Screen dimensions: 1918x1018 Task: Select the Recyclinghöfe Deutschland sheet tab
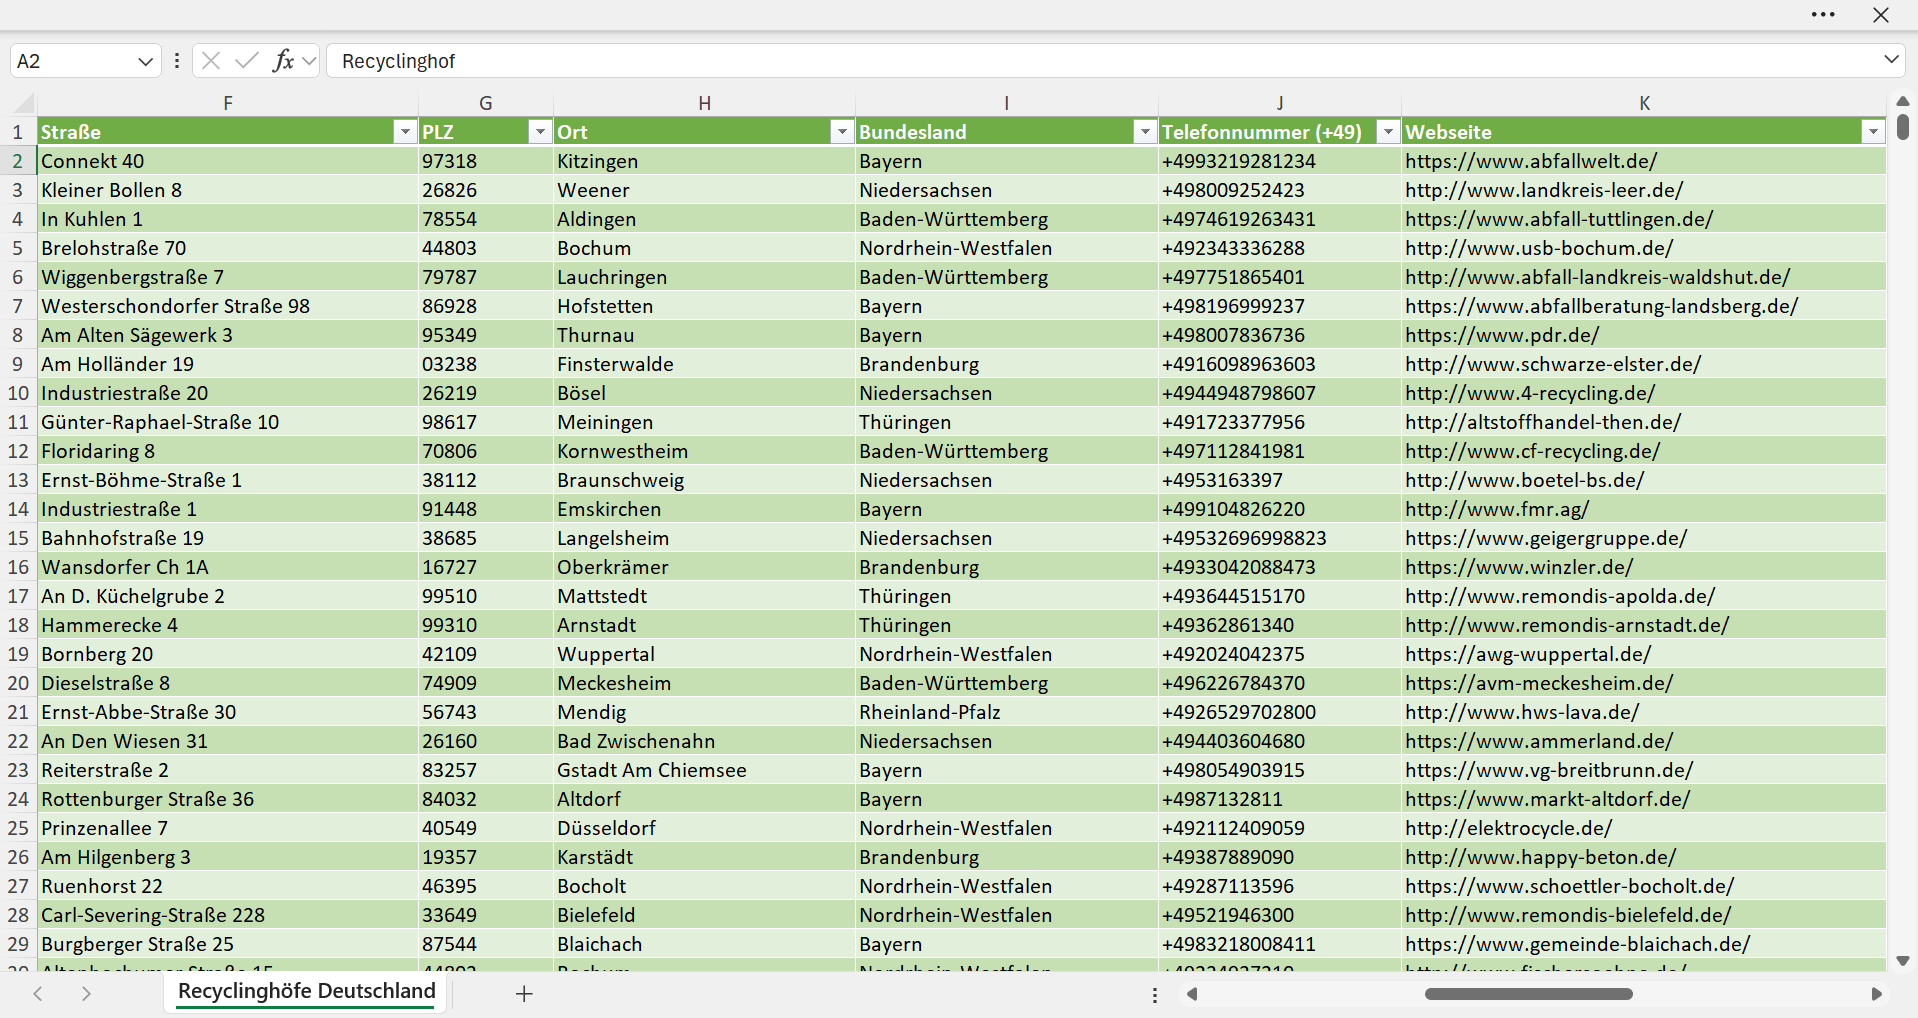pos(306,991)
